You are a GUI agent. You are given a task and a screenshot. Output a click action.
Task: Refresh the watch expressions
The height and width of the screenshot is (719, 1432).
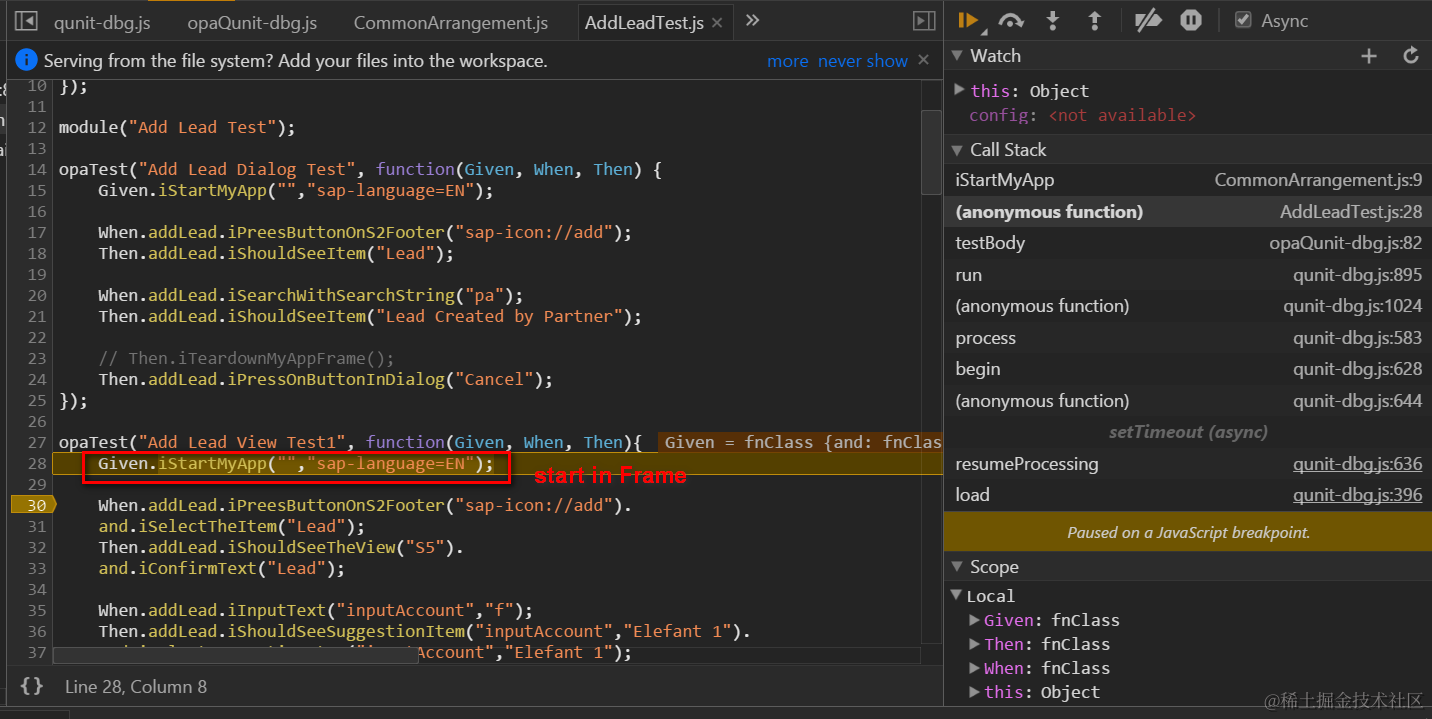tap(1411, 56)
